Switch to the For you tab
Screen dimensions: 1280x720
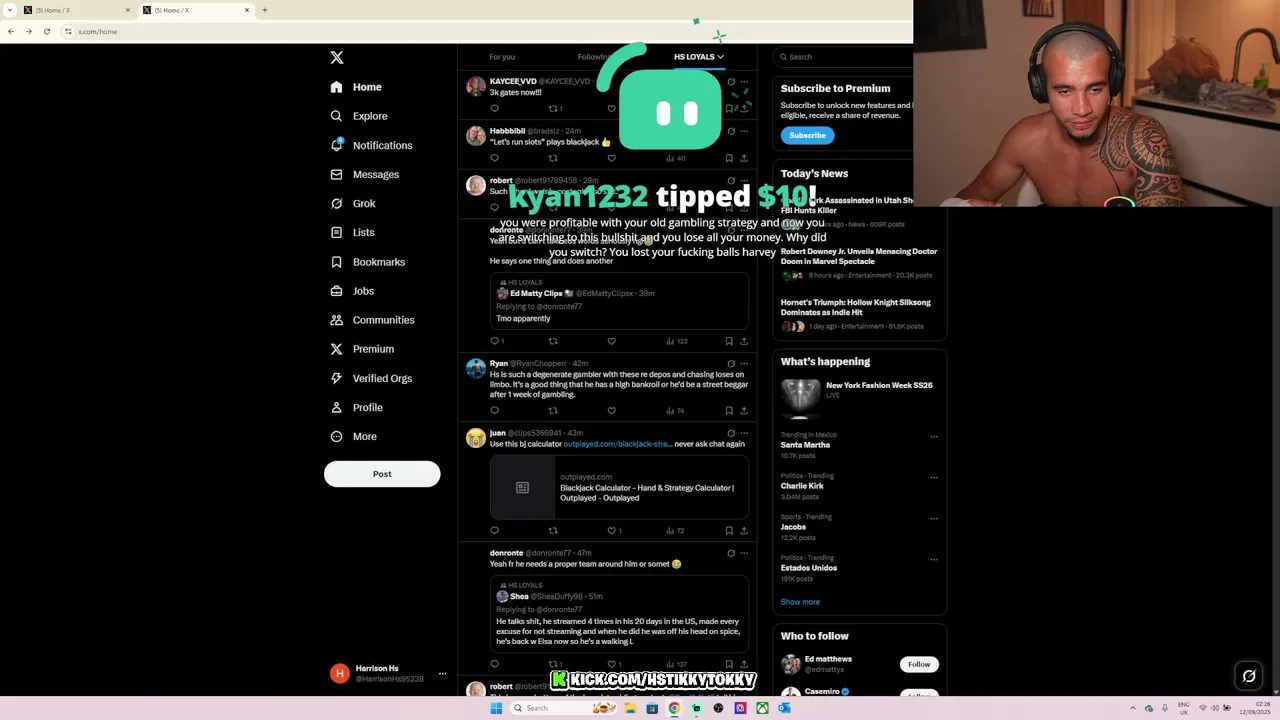tap(502, 57)
